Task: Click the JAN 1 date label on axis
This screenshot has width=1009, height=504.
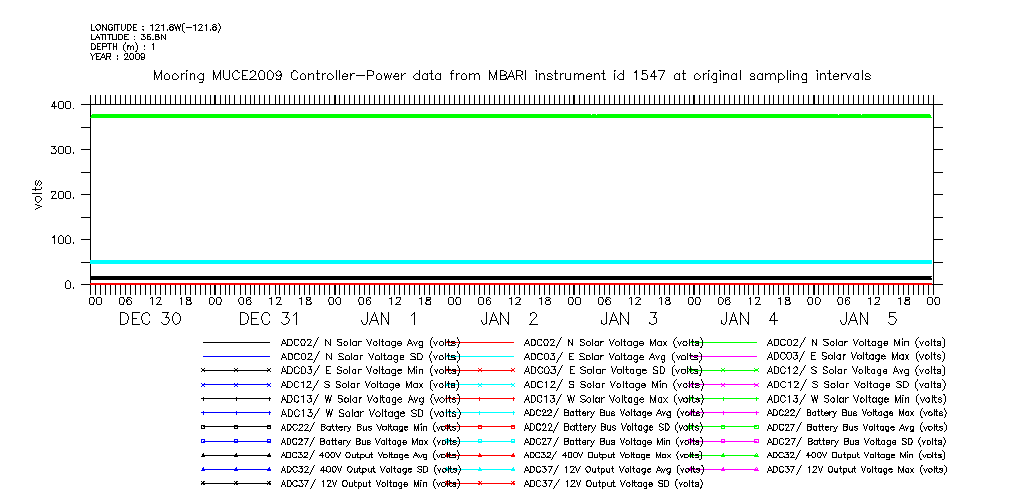Action: tap(389, 319)
